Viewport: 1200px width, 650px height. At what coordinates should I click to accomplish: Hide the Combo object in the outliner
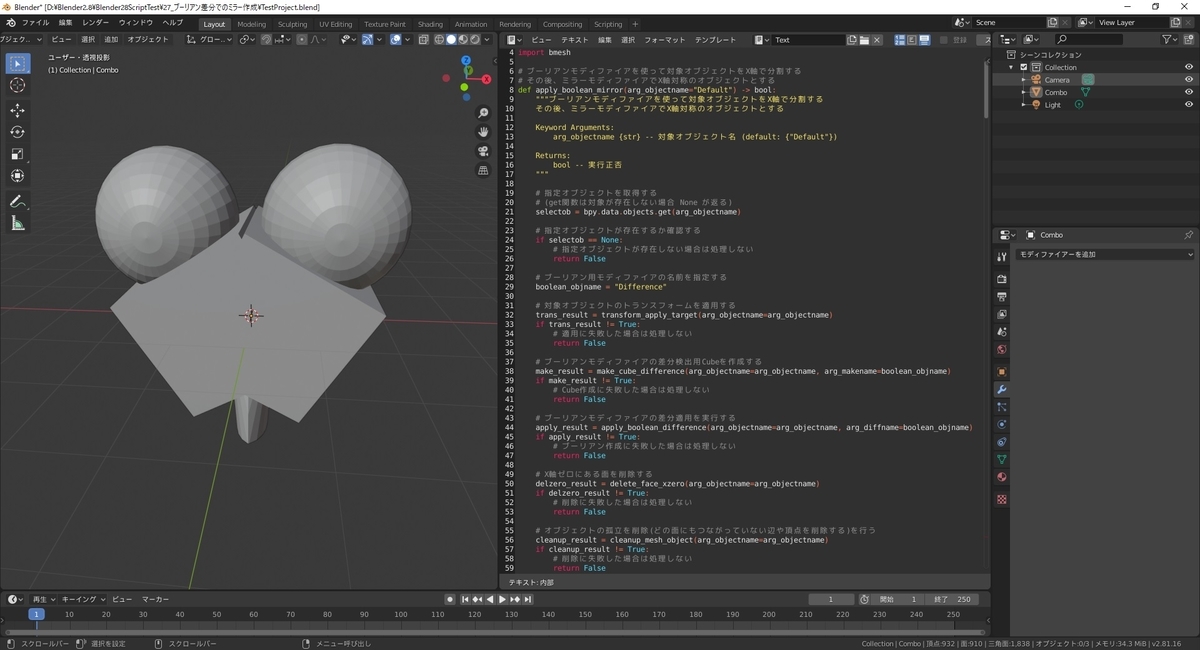[1189, 92]
